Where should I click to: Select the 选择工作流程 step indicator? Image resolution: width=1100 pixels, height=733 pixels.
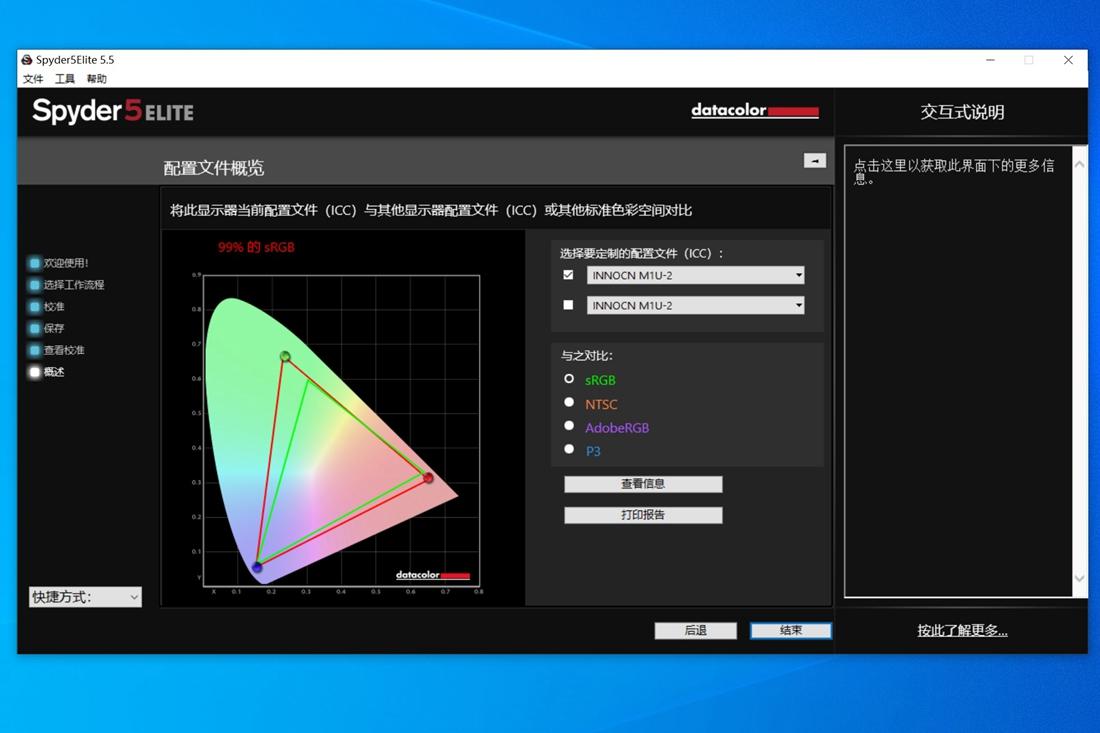coord(34,285)
